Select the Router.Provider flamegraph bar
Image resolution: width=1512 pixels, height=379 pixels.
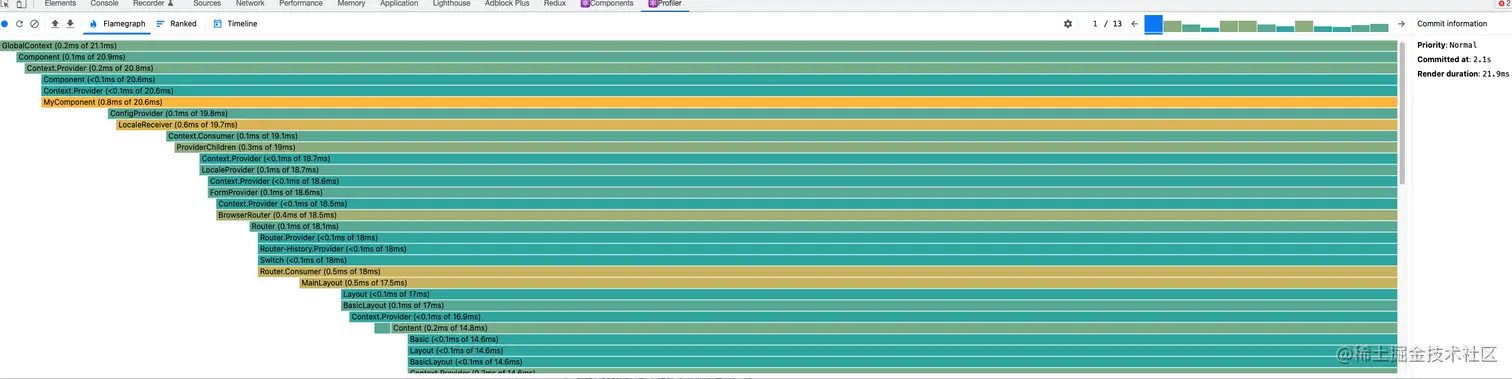pyautogui.click(x=827, y=238)
